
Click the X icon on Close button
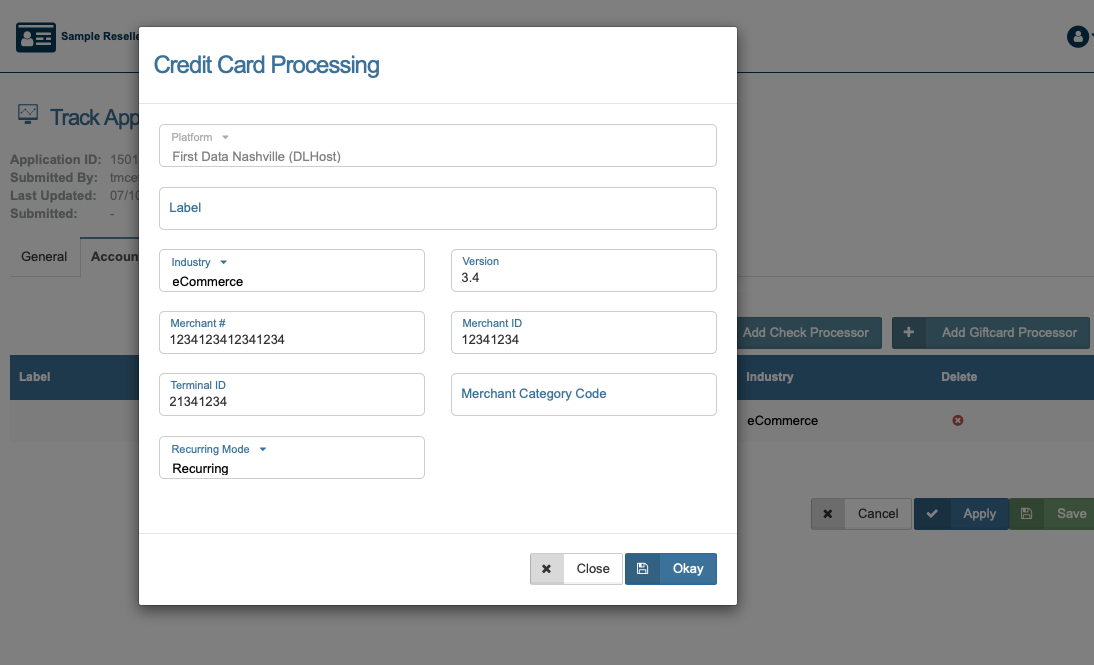pos(546,568)
